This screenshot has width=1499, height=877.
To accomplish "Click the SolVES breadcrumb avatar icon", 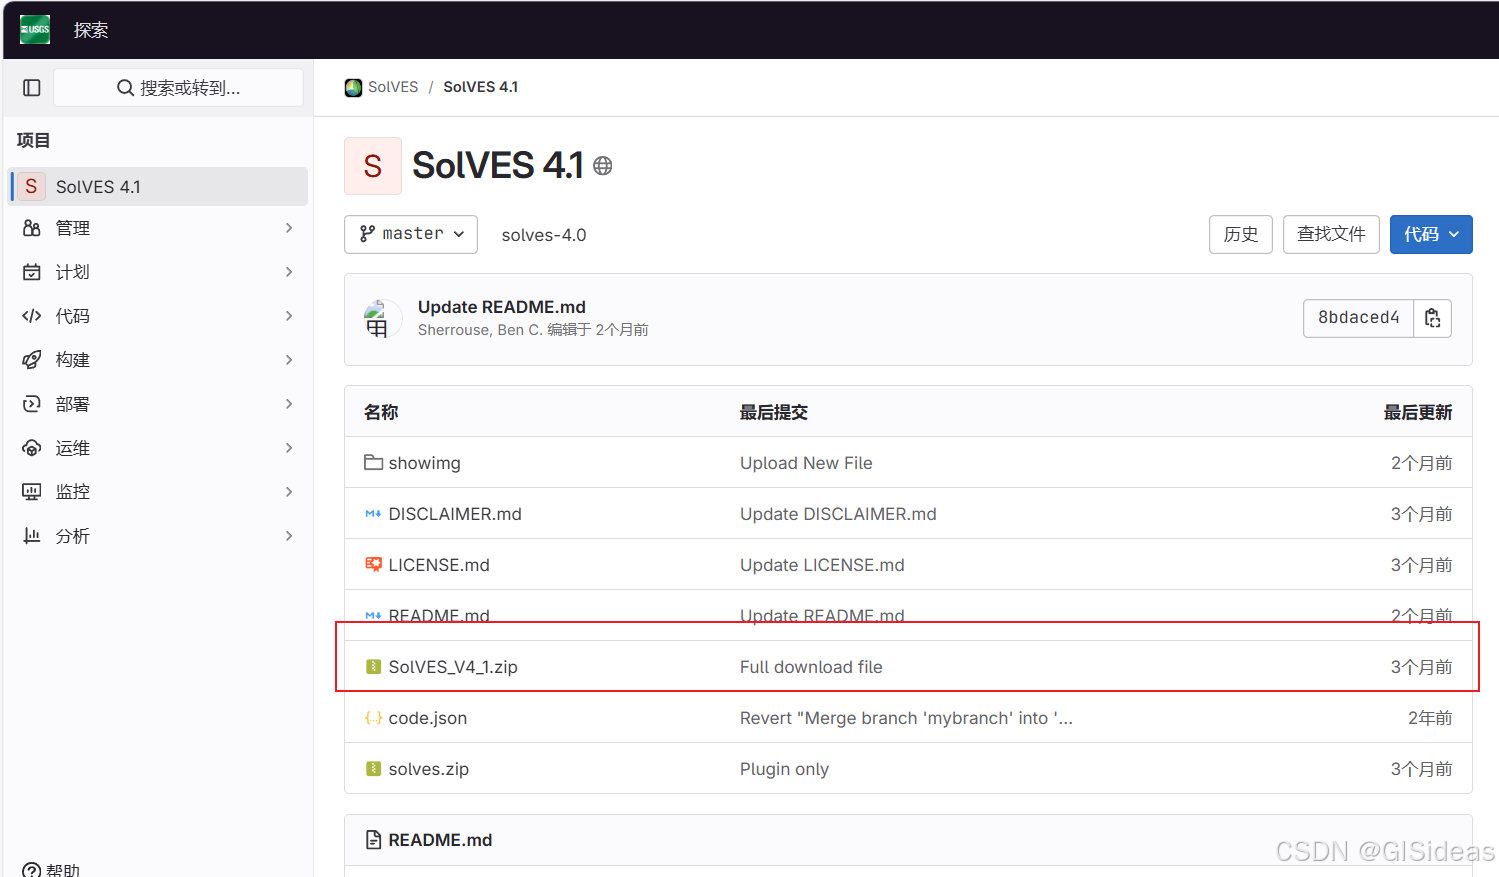I will pyautogui.click(x=353, y=88).
